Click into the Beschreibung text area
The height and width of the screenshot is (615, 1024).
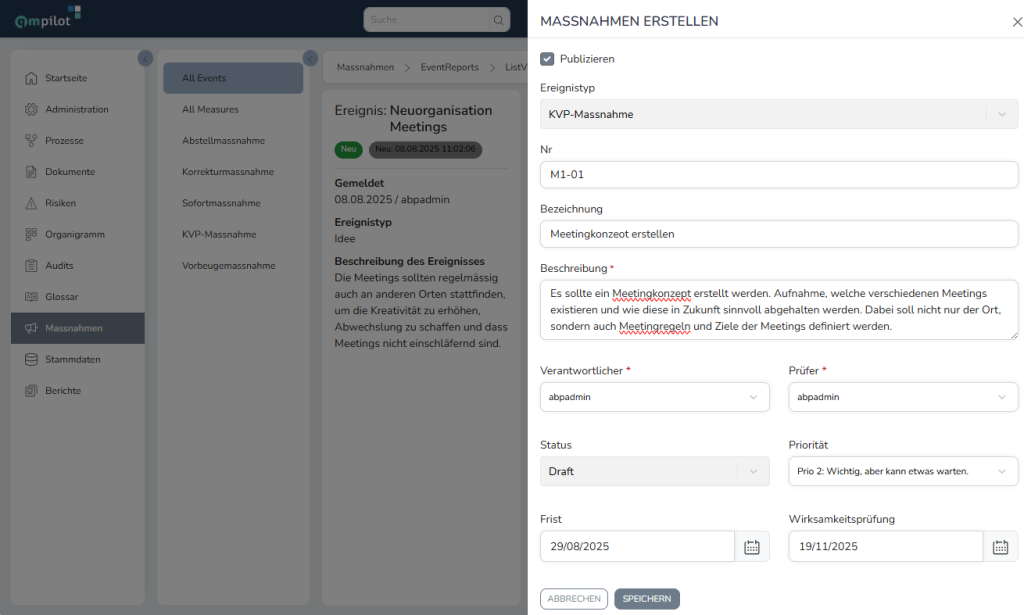pos(778,310)
